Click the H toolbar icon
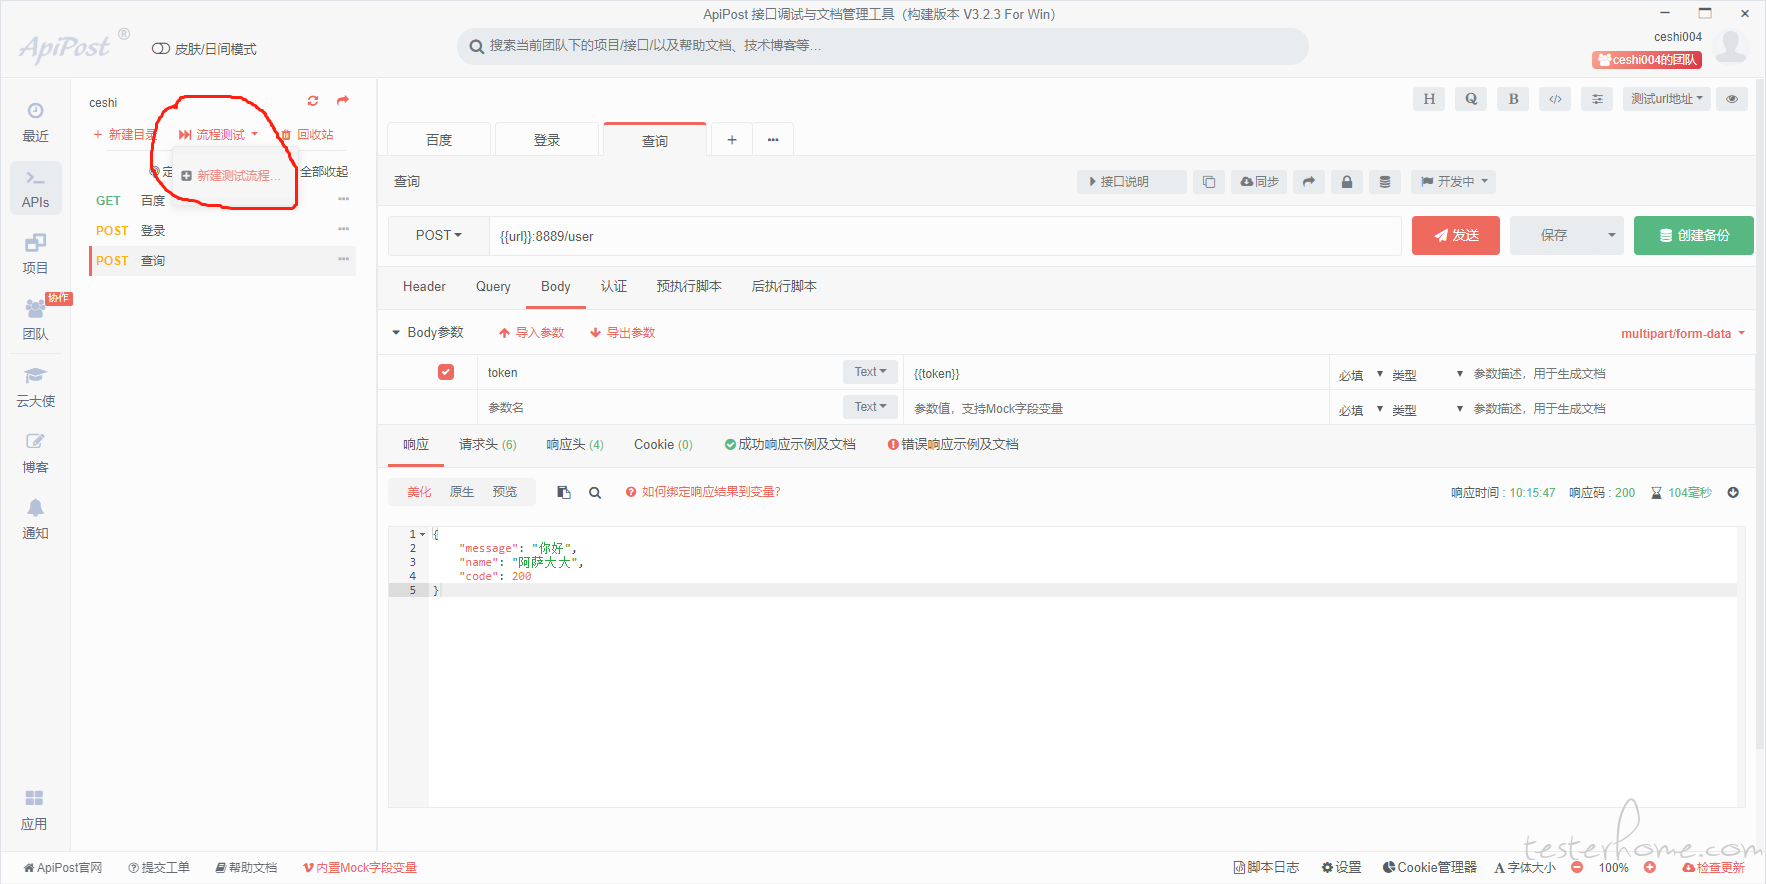Image resolution: width=1766 pixels, height=884 pixels. point(1429,99)
